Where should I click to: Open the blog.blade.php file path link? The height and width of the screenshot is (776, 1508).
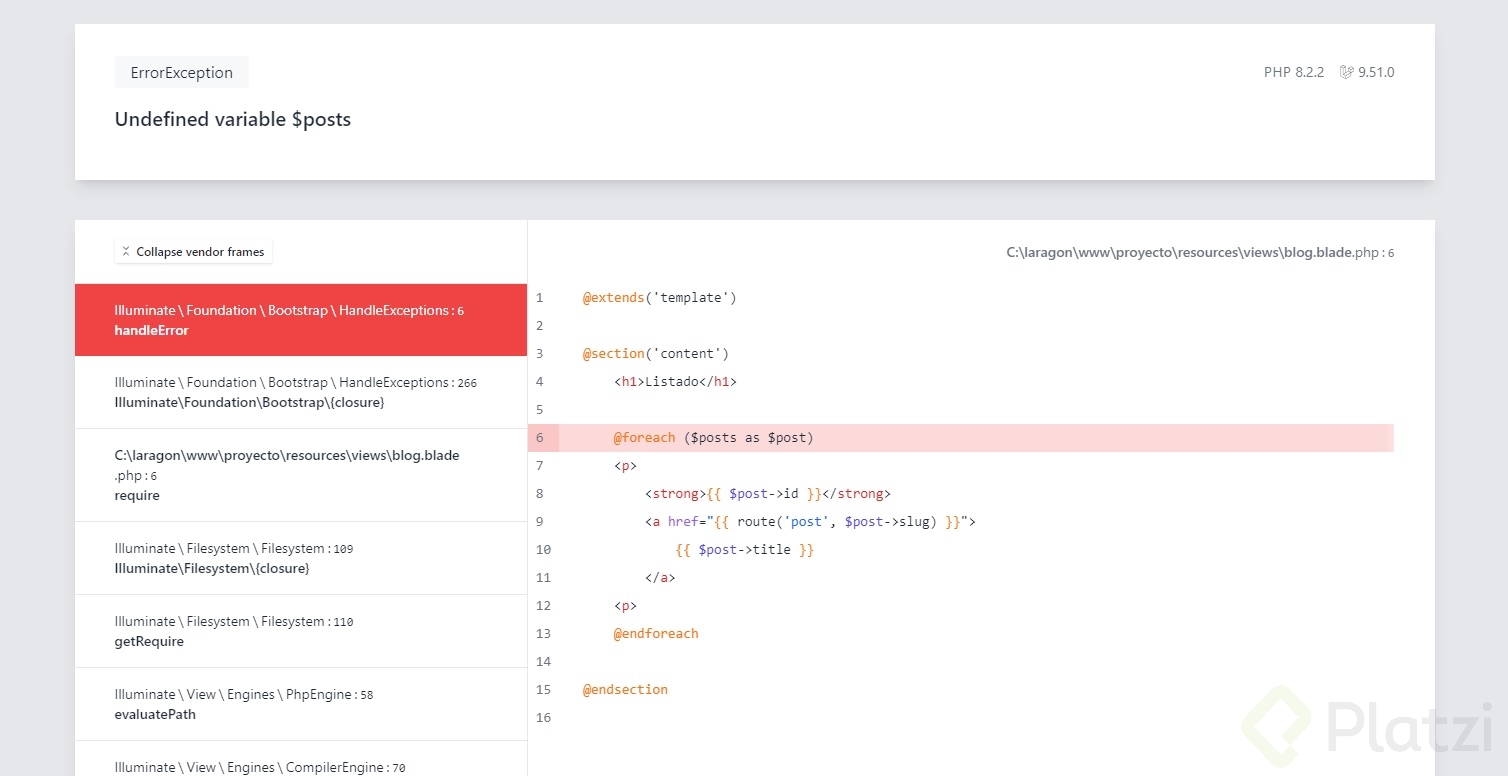coord(1199,253)
